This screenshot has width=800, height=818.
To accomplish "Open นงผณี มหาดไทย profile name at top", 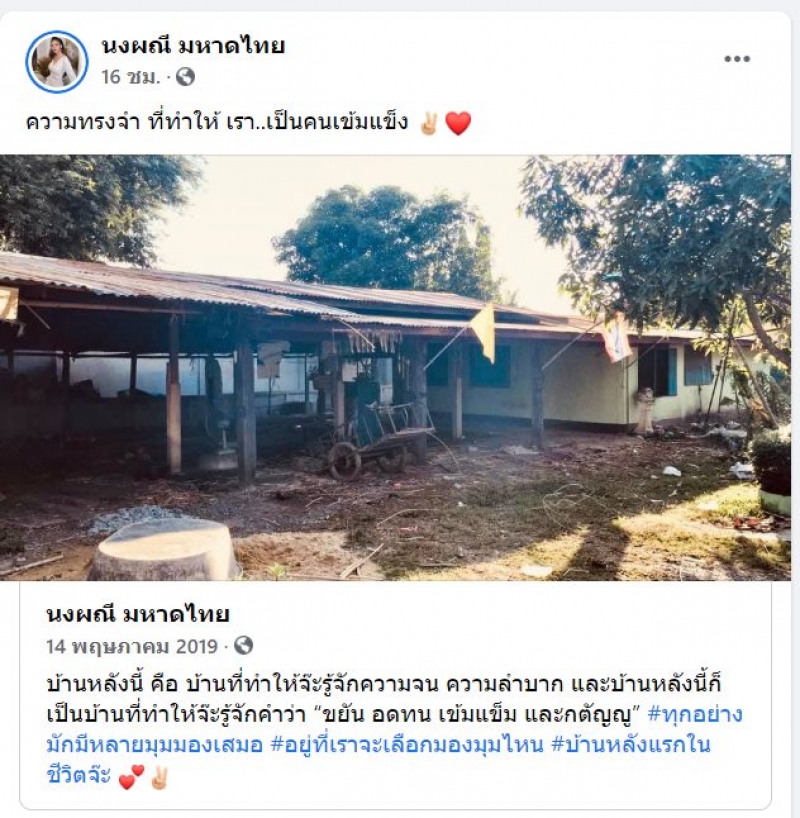I will tap(193, 46).
